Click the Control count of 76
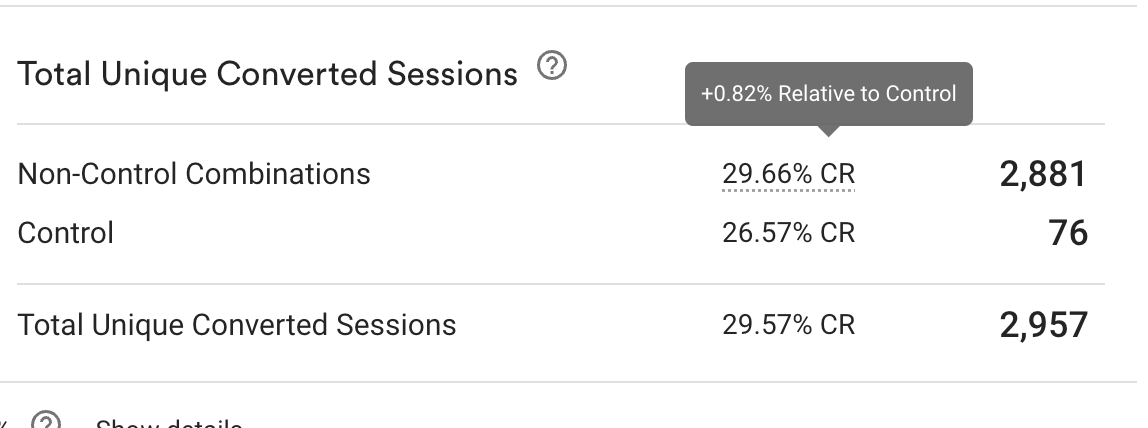 pyautogui.click(x=1068, y=233)
